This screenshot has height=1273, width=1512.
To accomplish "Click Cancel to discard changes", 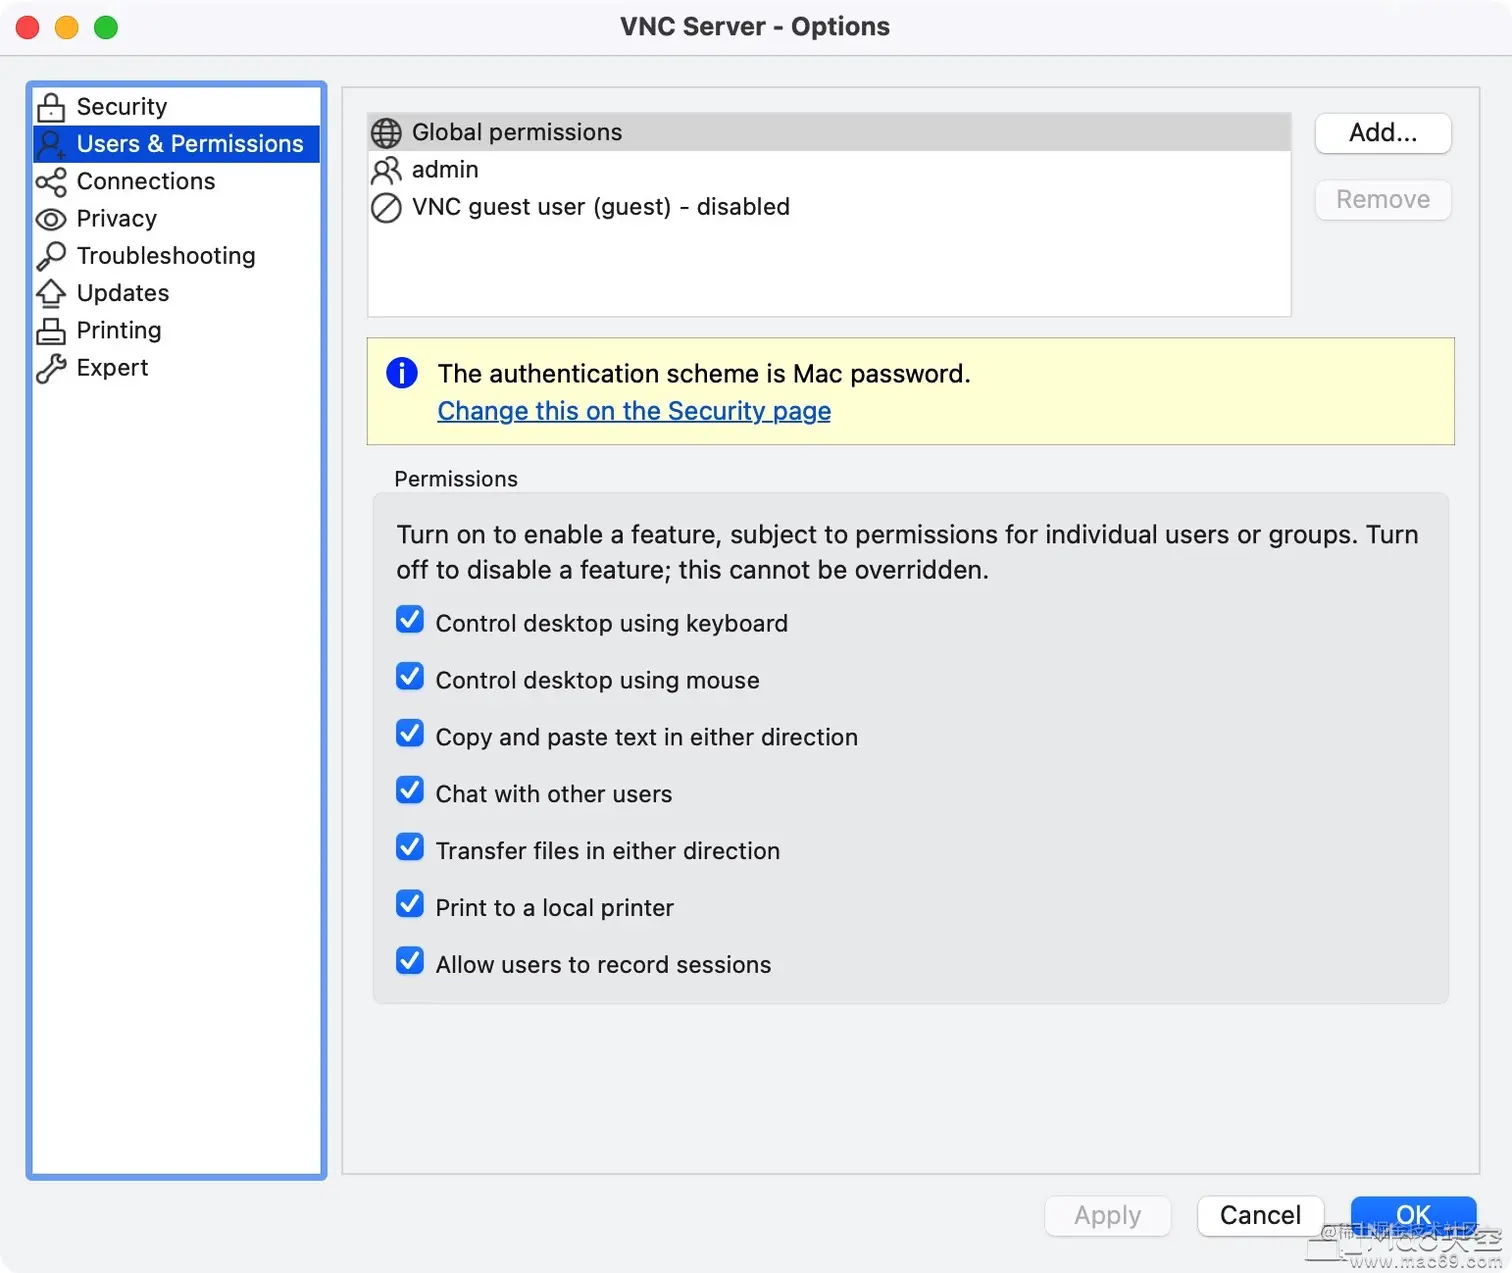I will point(1260,1216).
